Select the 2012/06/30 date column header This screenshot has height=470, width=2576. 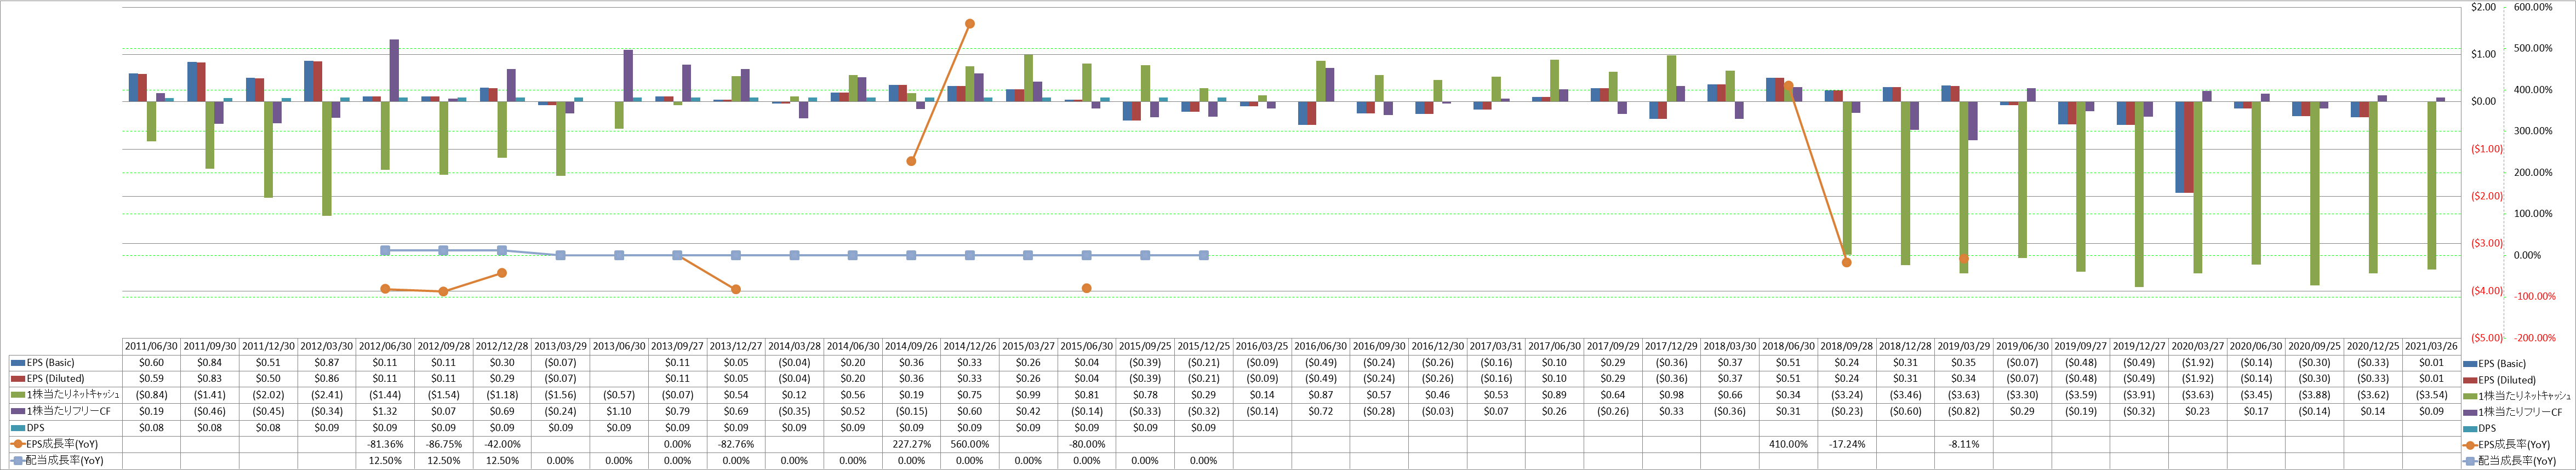(385, 346)
